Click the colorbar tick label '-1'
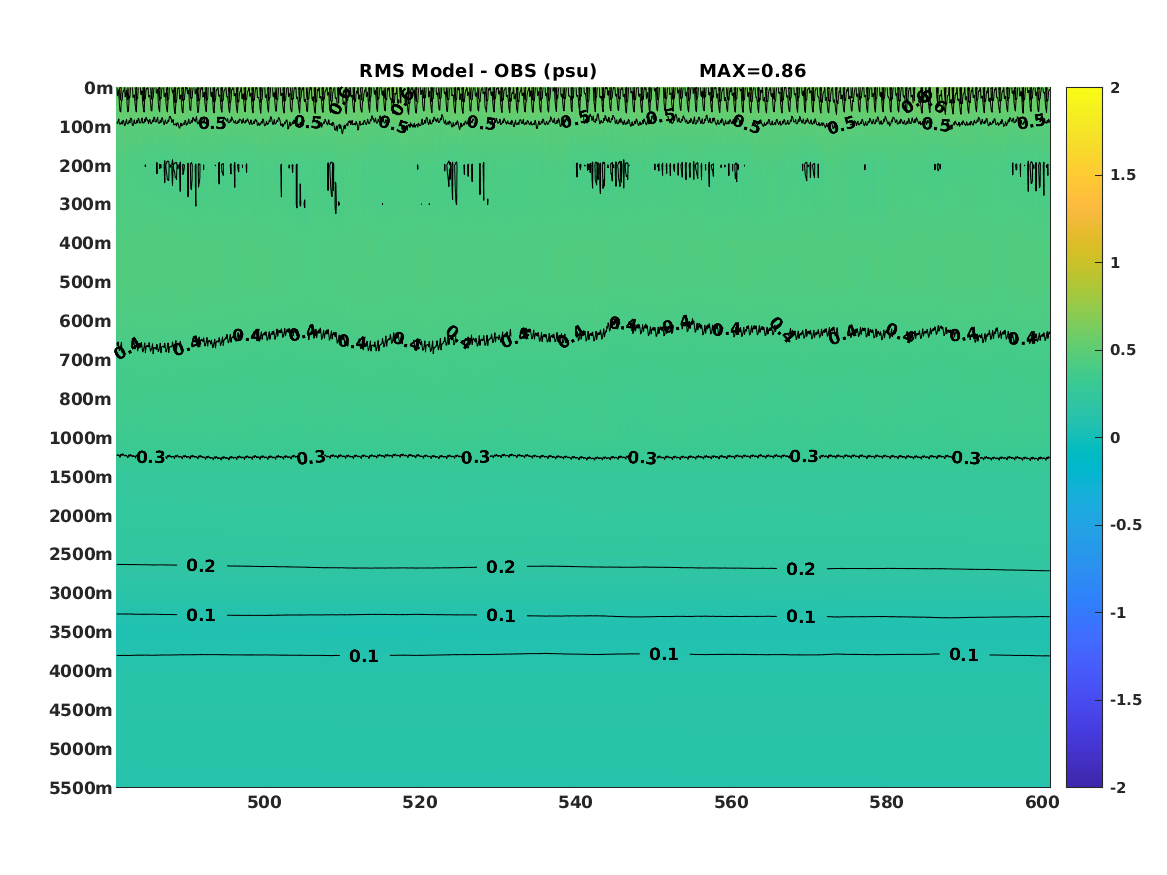 pyautogui.click(x=1118, y=613)
